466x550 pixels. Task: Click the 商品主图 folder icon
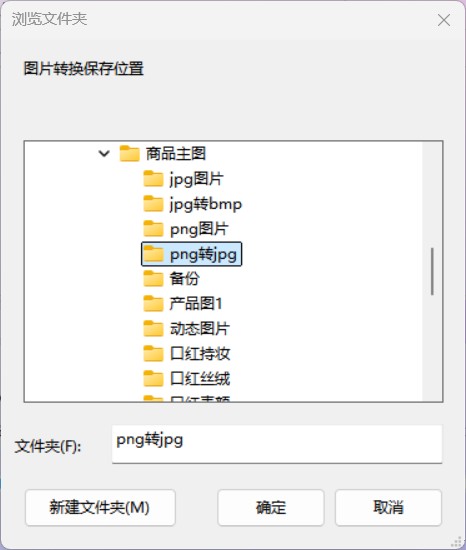(129, 154)
